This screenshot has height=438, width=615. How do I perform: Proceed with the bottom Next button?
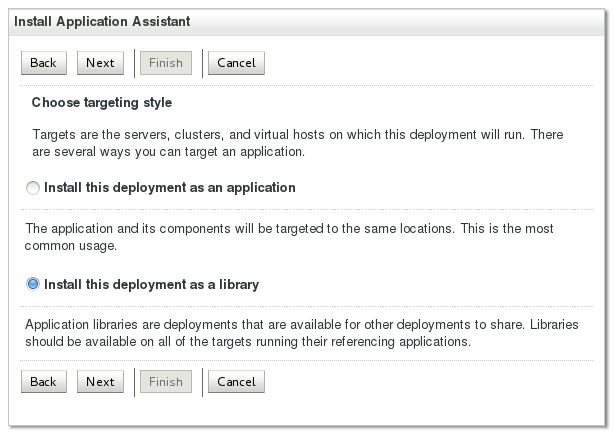coord(100,382)
